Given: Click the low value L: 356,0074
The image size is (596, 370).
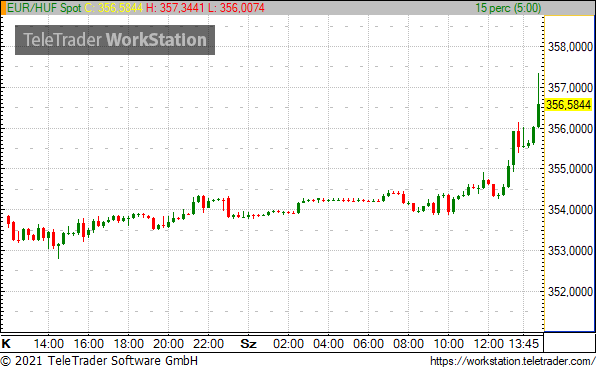Looking at the screenshot, I should pos(236,8).
